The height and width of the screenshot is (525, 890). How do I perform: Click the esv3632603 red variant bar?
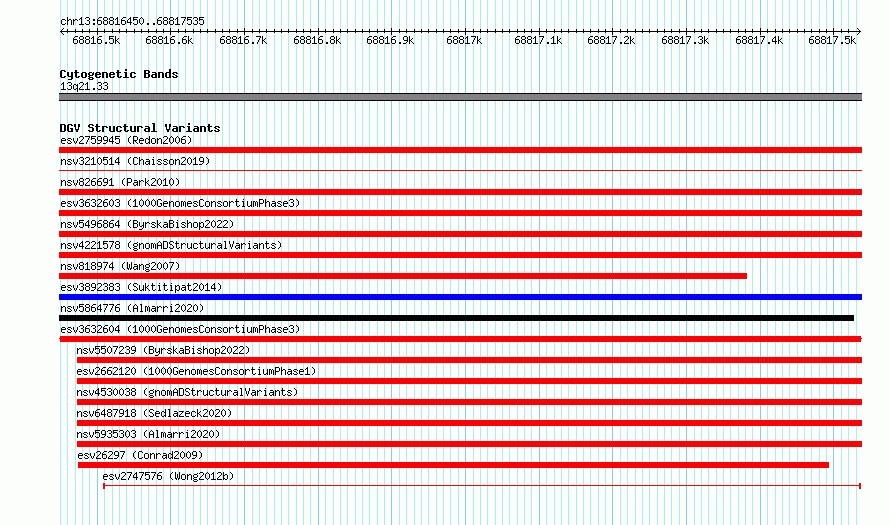point(460,213)
